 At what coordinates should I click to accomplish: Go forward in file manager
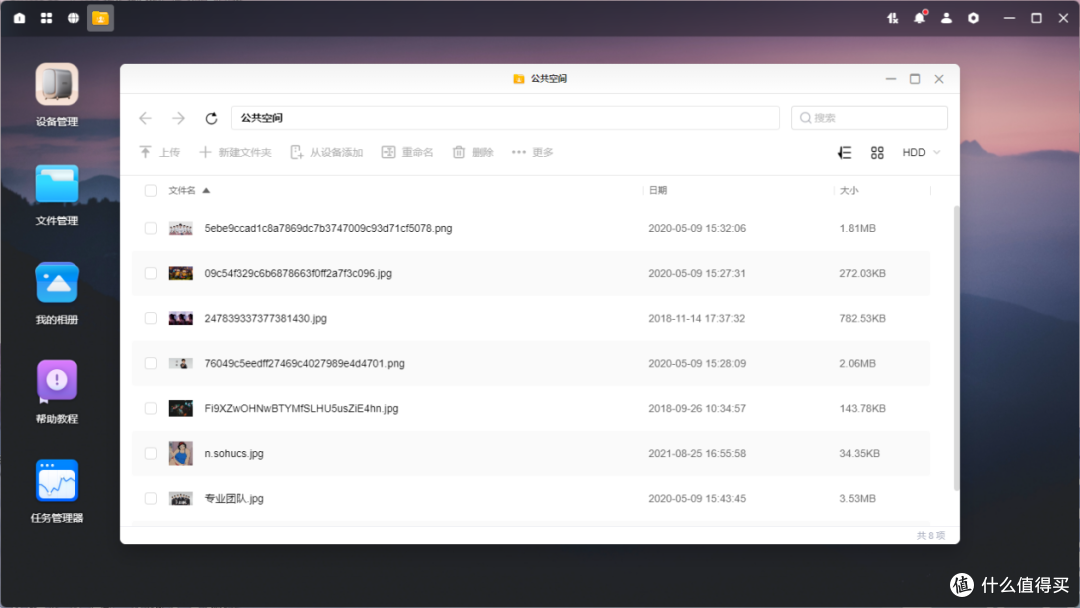pos(178,118)
